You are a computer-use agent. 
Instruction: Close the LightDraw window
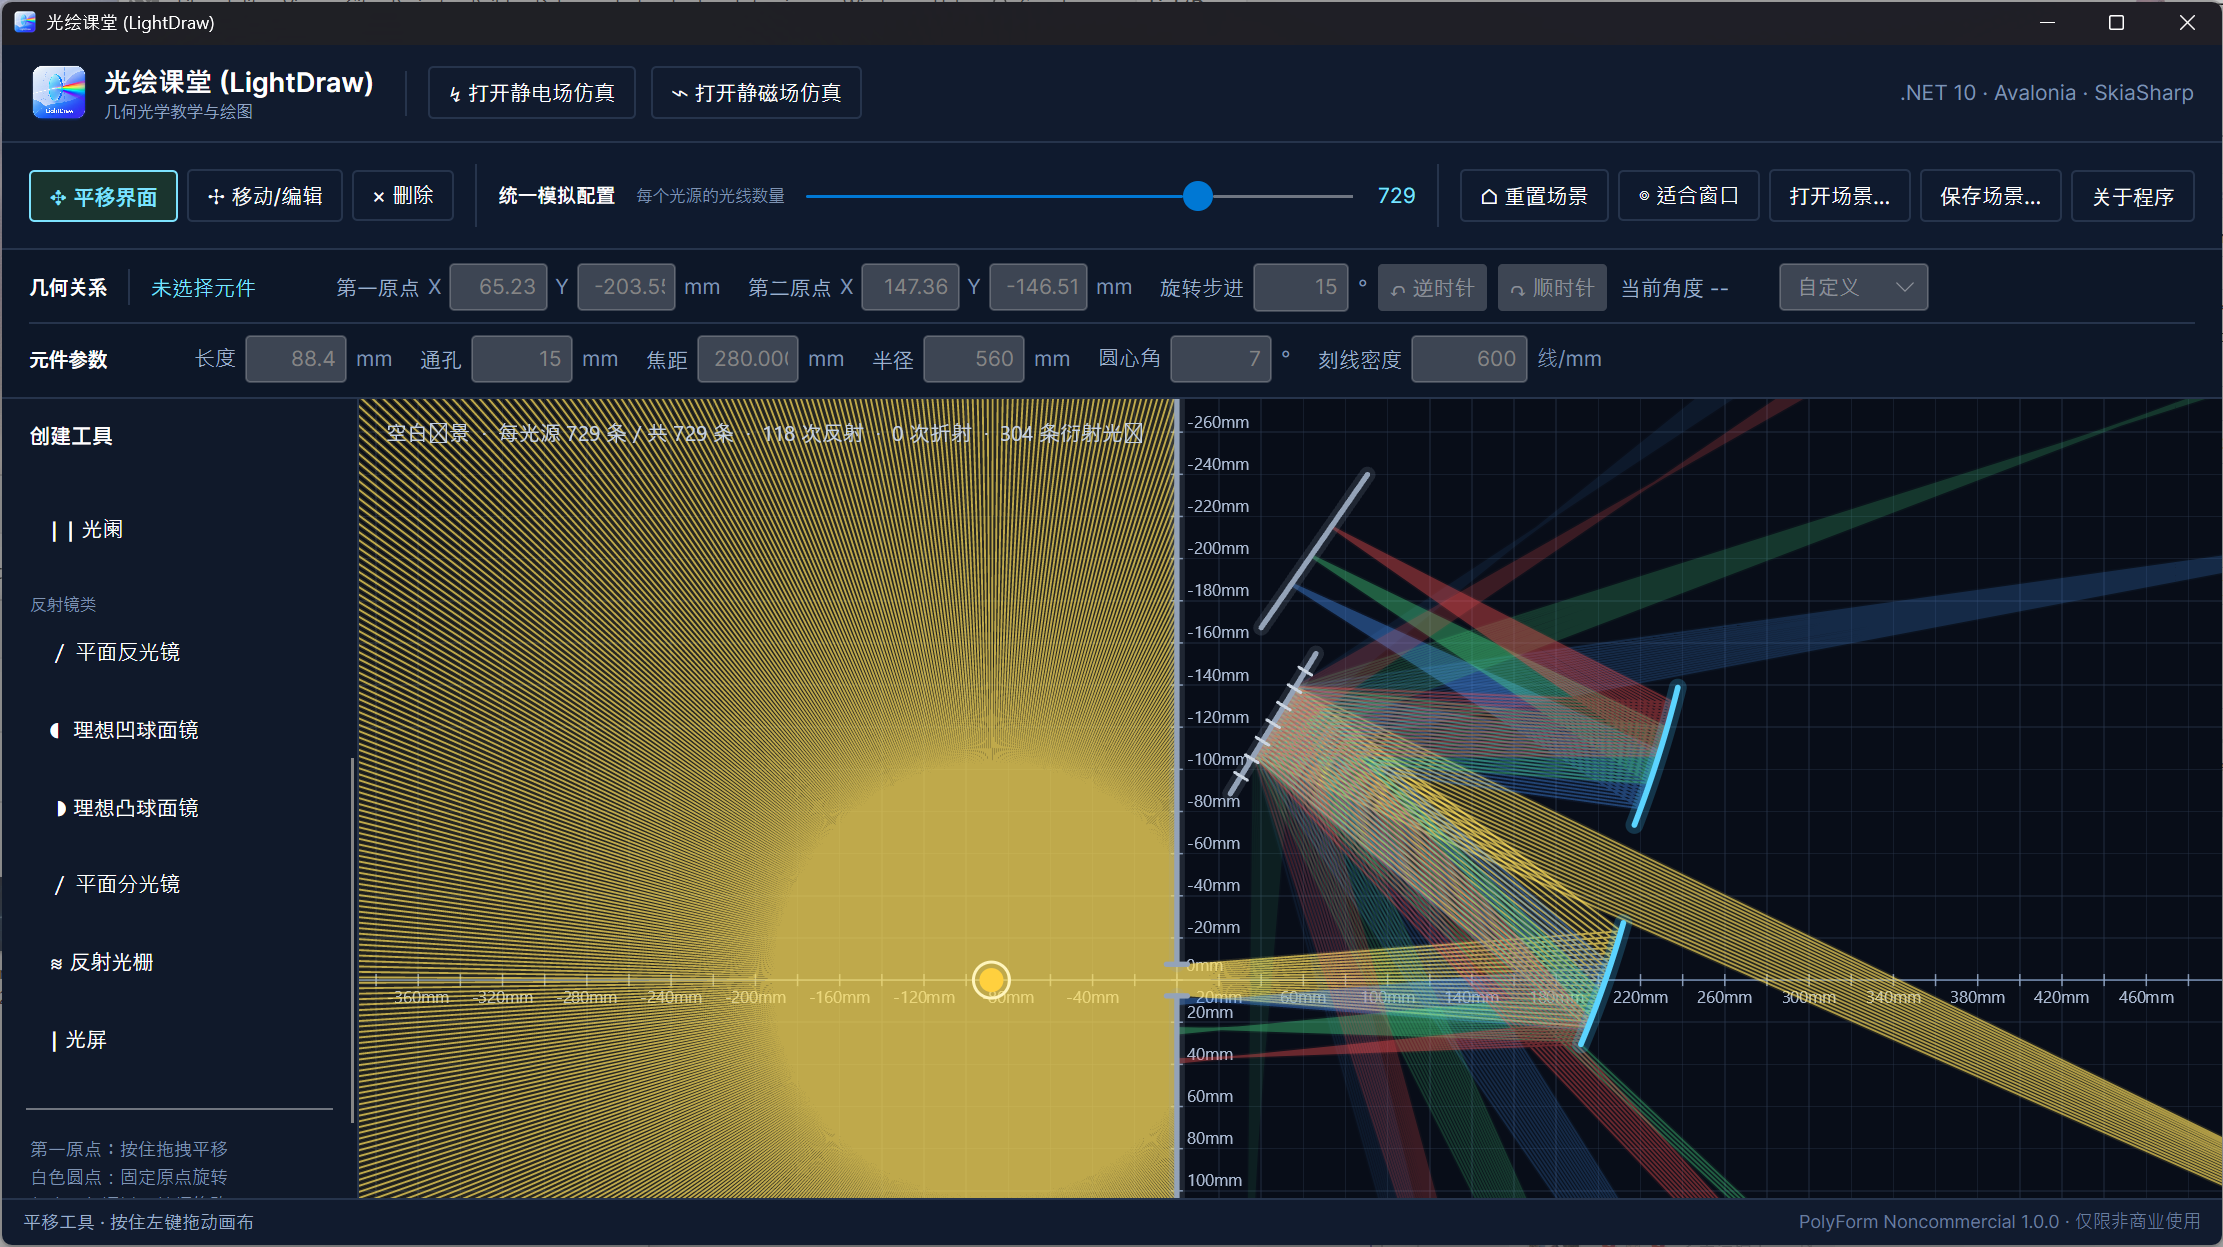[2187, 22]
